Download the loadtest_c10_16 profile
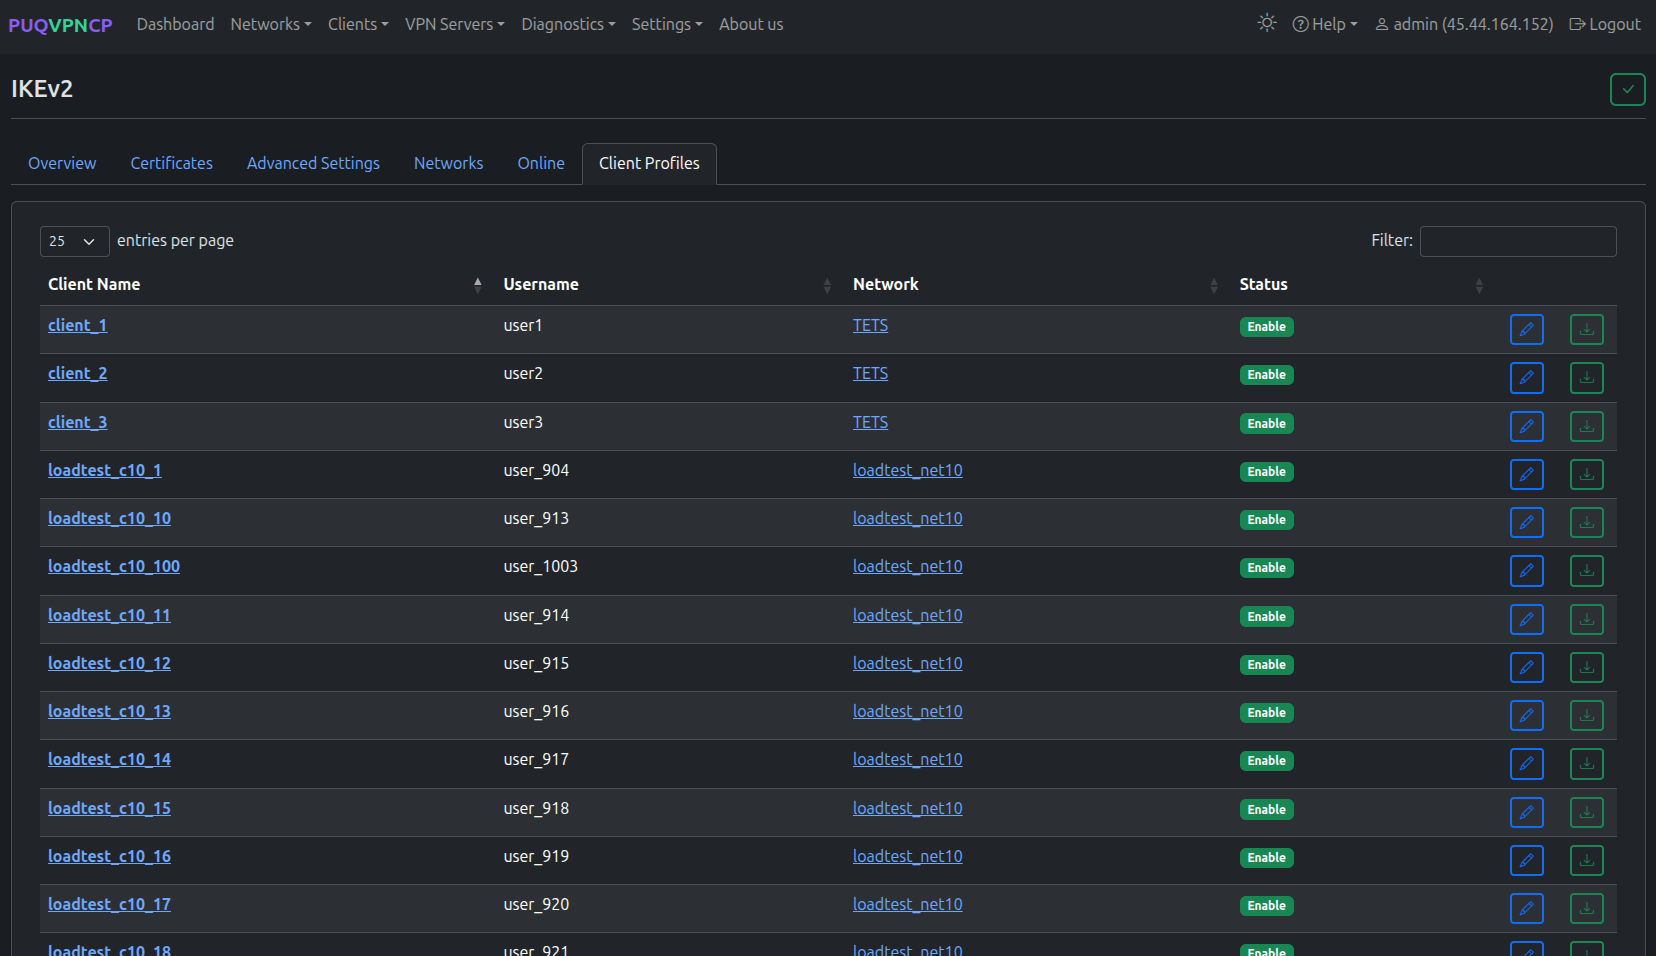 1586,860
